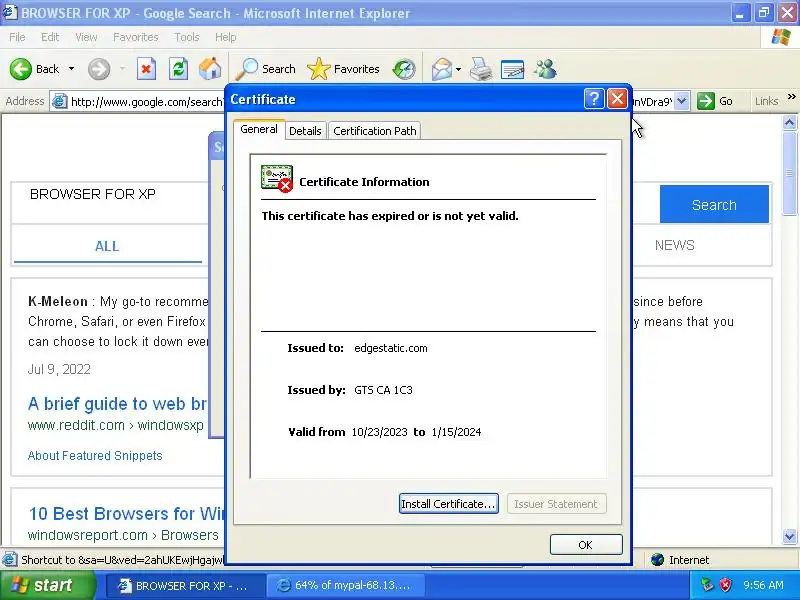Screen dimensions: 800x600
Task: Click the Mail envelope icon
Action: tap(441, 69)
